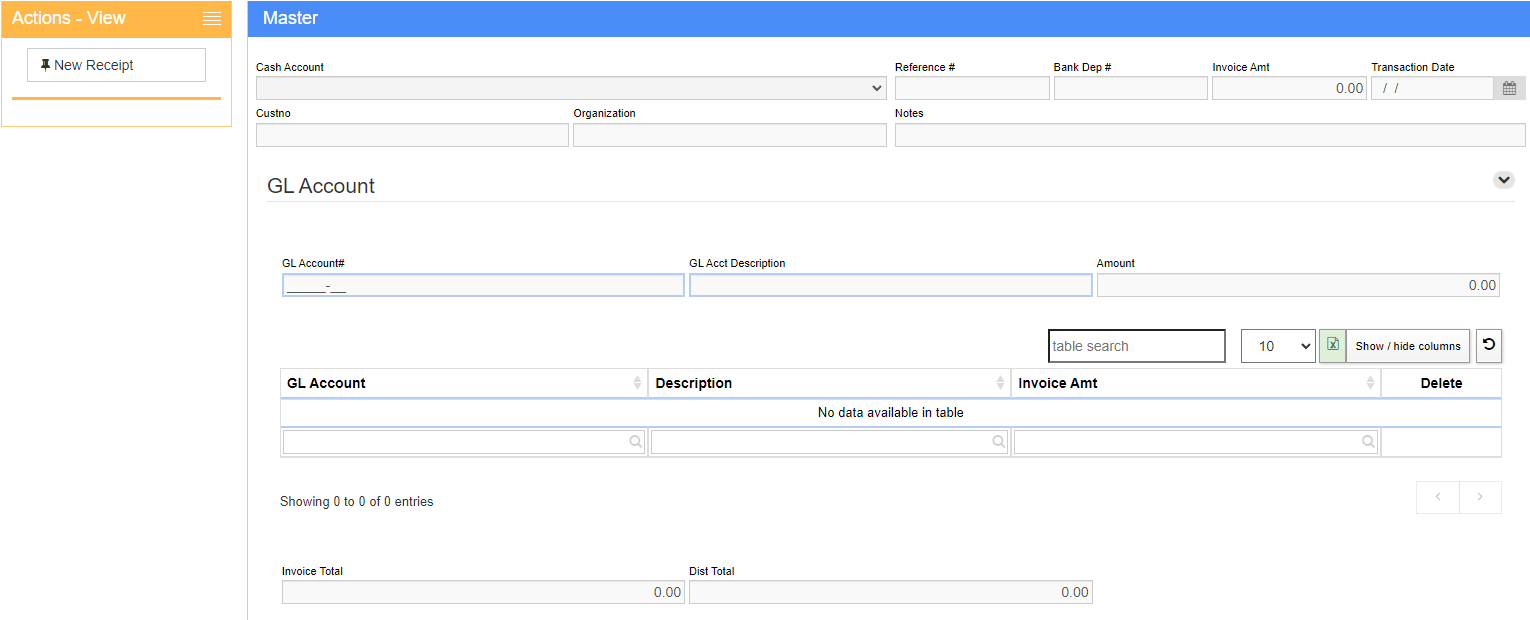Viewport: 1530px width, 620px height.
Task: Sort by the GL Account column header
Action: (464, 383)
